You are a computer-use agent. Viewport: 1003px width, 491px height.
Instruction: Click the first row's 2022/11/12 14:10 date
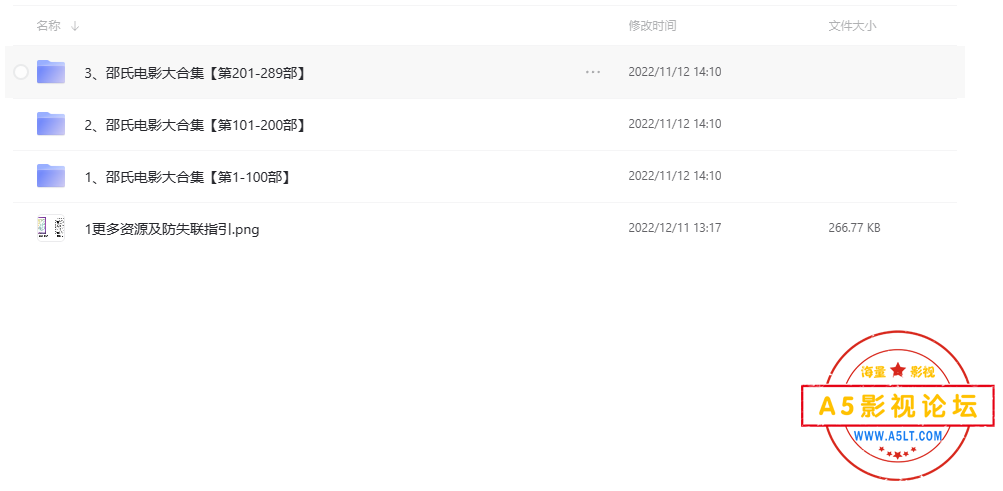pyautogui.click(x=675, y=72)
